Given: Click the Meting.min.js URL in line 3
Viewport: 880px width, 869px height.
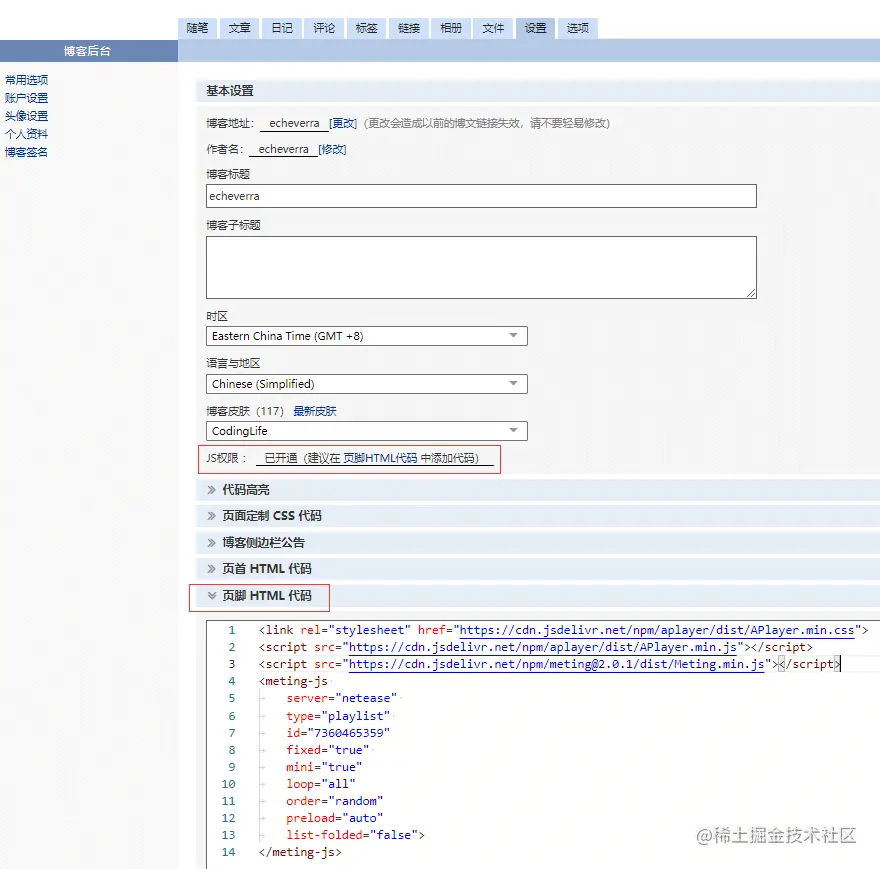Looking at the screenshot, I should 556,664.
